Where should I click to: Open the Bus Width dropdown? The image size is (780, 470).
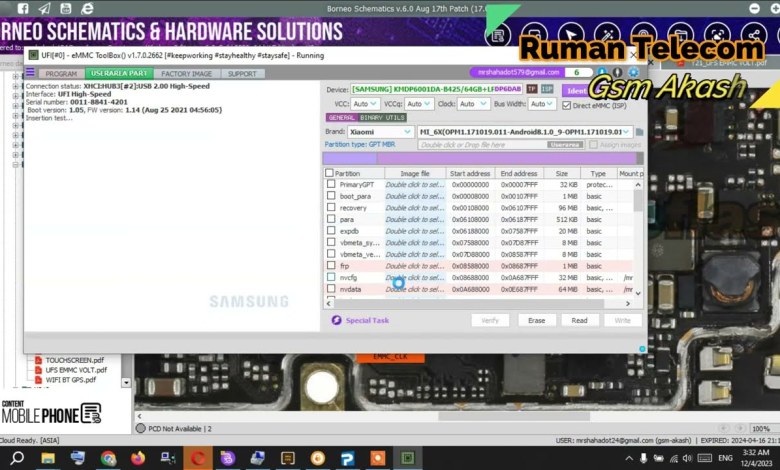(542, 103)
